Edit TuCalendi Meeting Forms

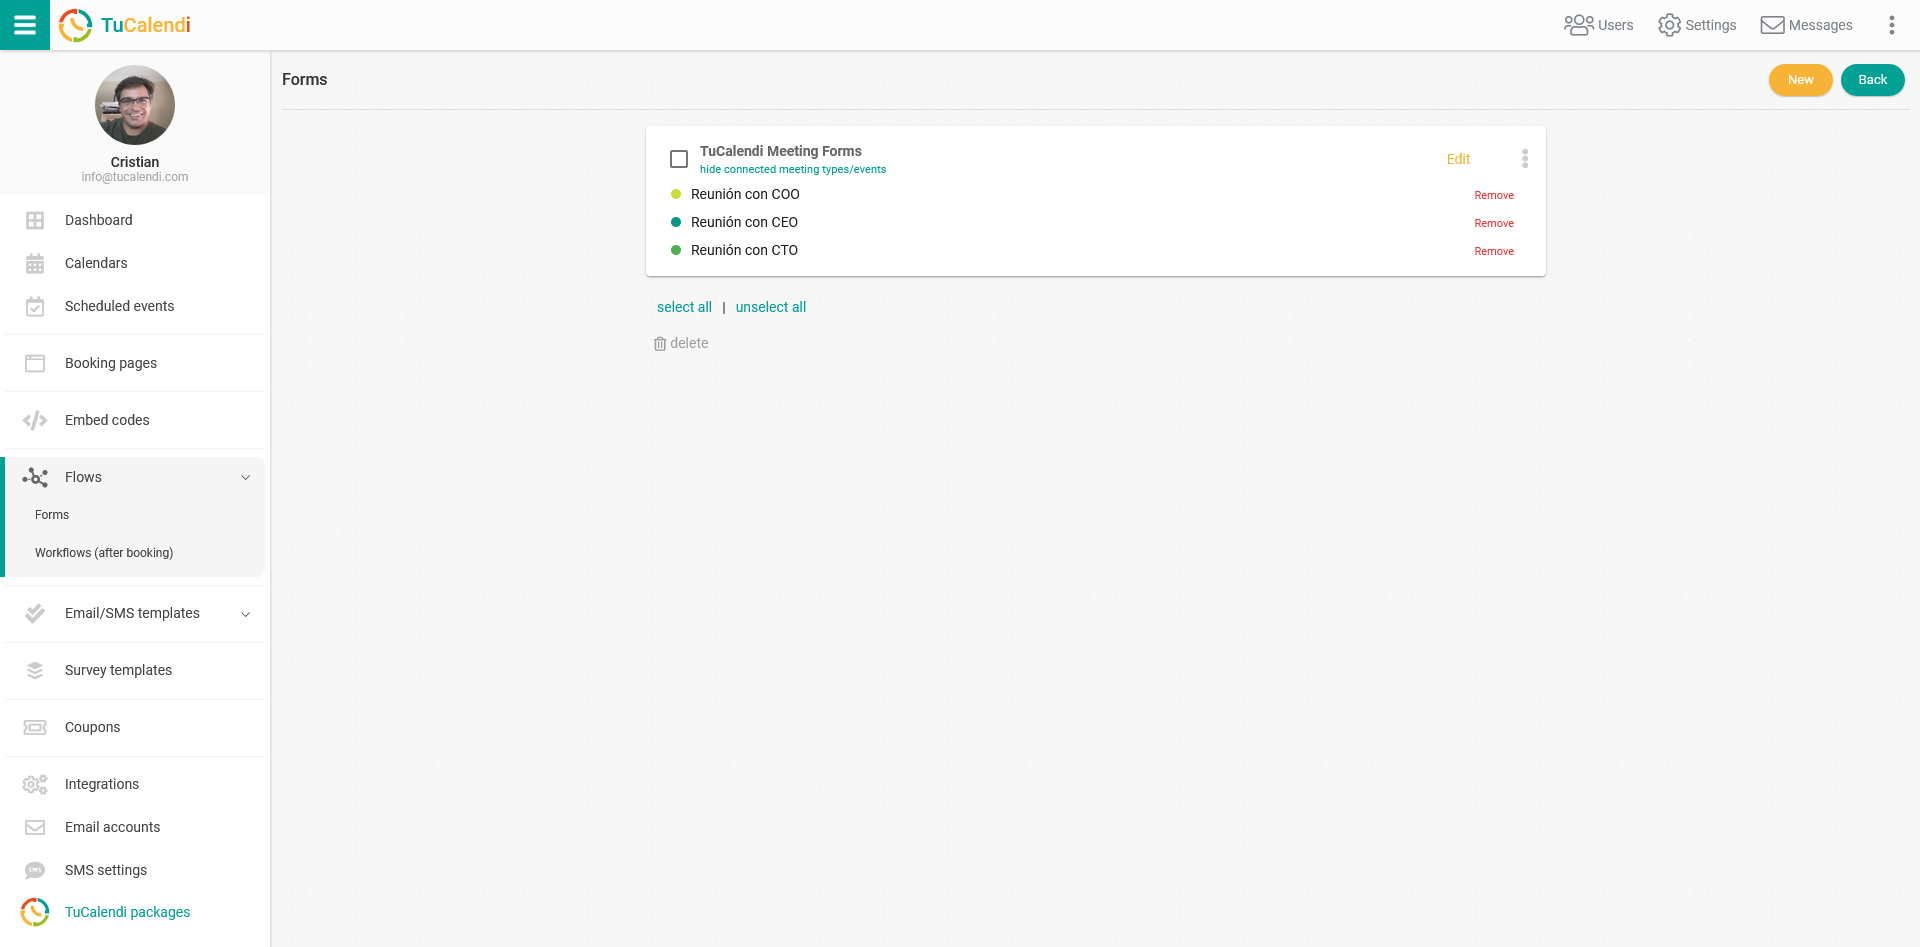(1458, 159)
